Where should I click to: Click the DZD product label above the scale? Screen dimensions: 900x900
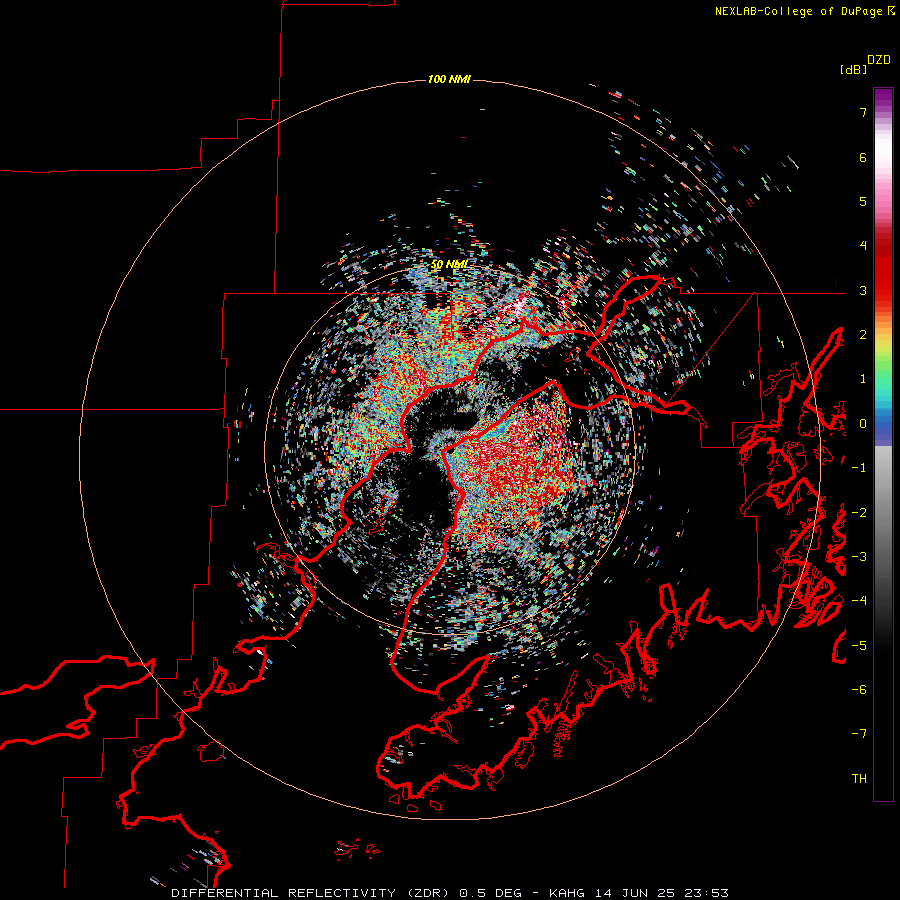click(x=879, y=60)
